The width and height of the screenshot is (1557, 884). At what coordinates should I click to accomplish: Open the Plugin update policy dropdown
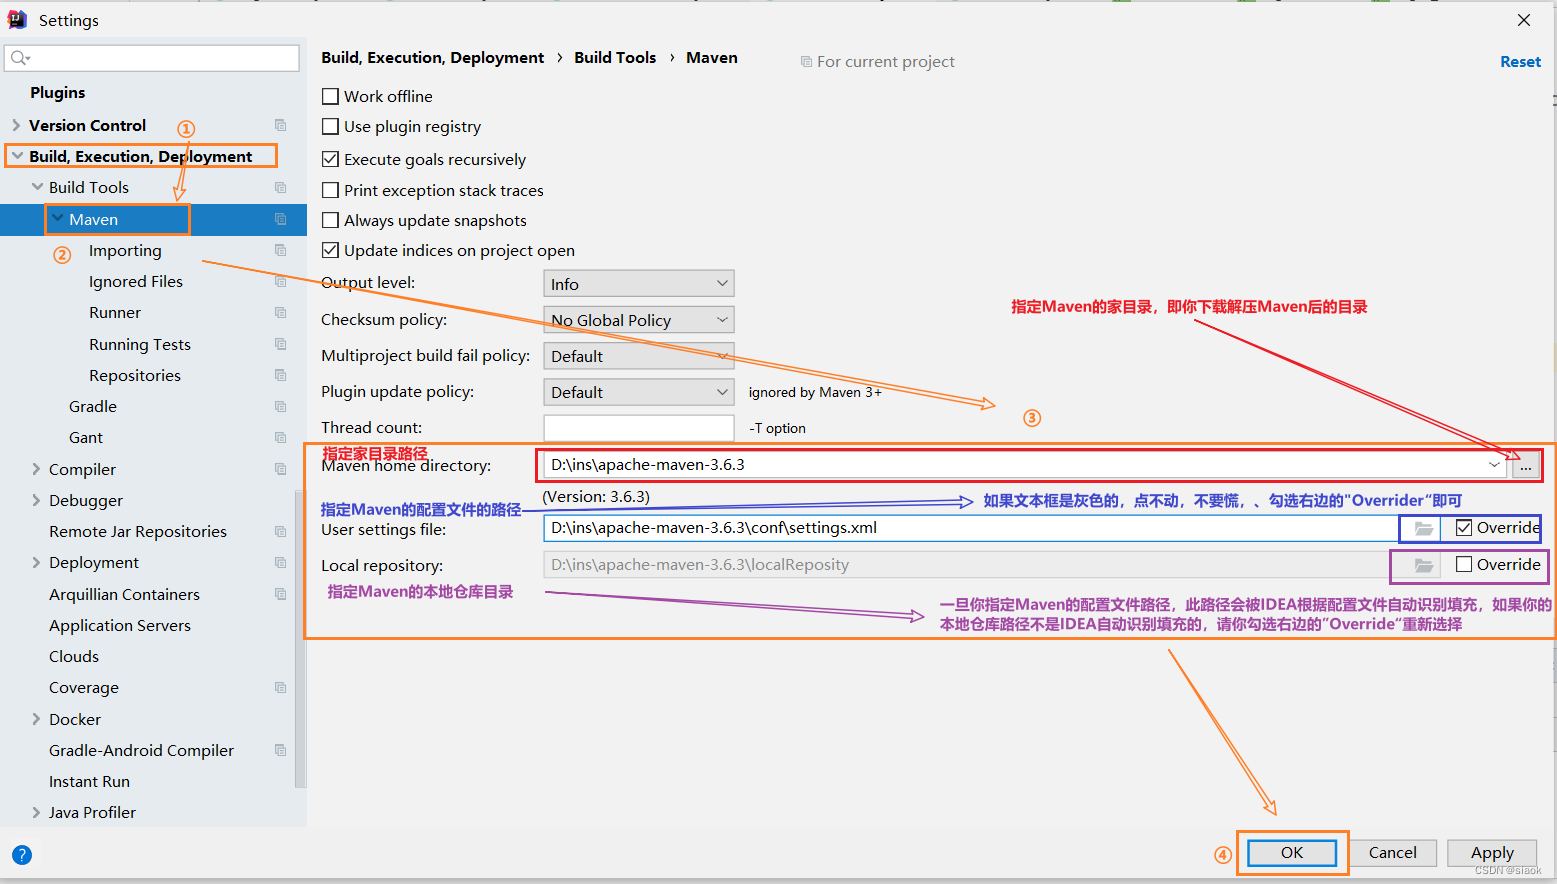click(639, 392)
